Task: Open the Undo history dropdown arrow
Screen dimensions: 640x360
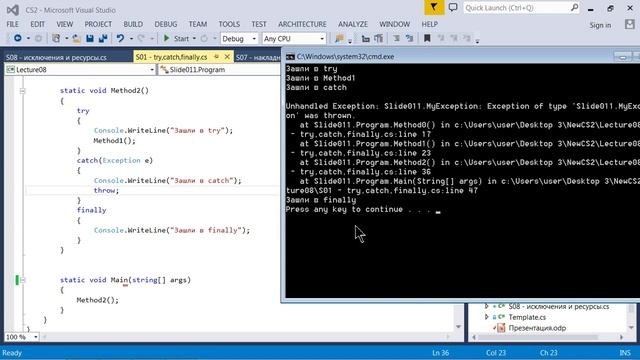Action: [x=131, y=39]
